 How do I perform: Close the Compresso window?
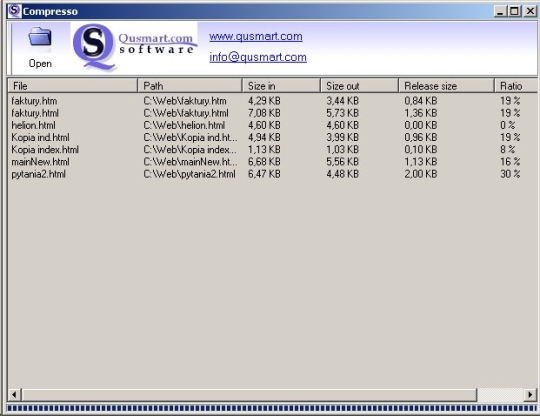530,11
